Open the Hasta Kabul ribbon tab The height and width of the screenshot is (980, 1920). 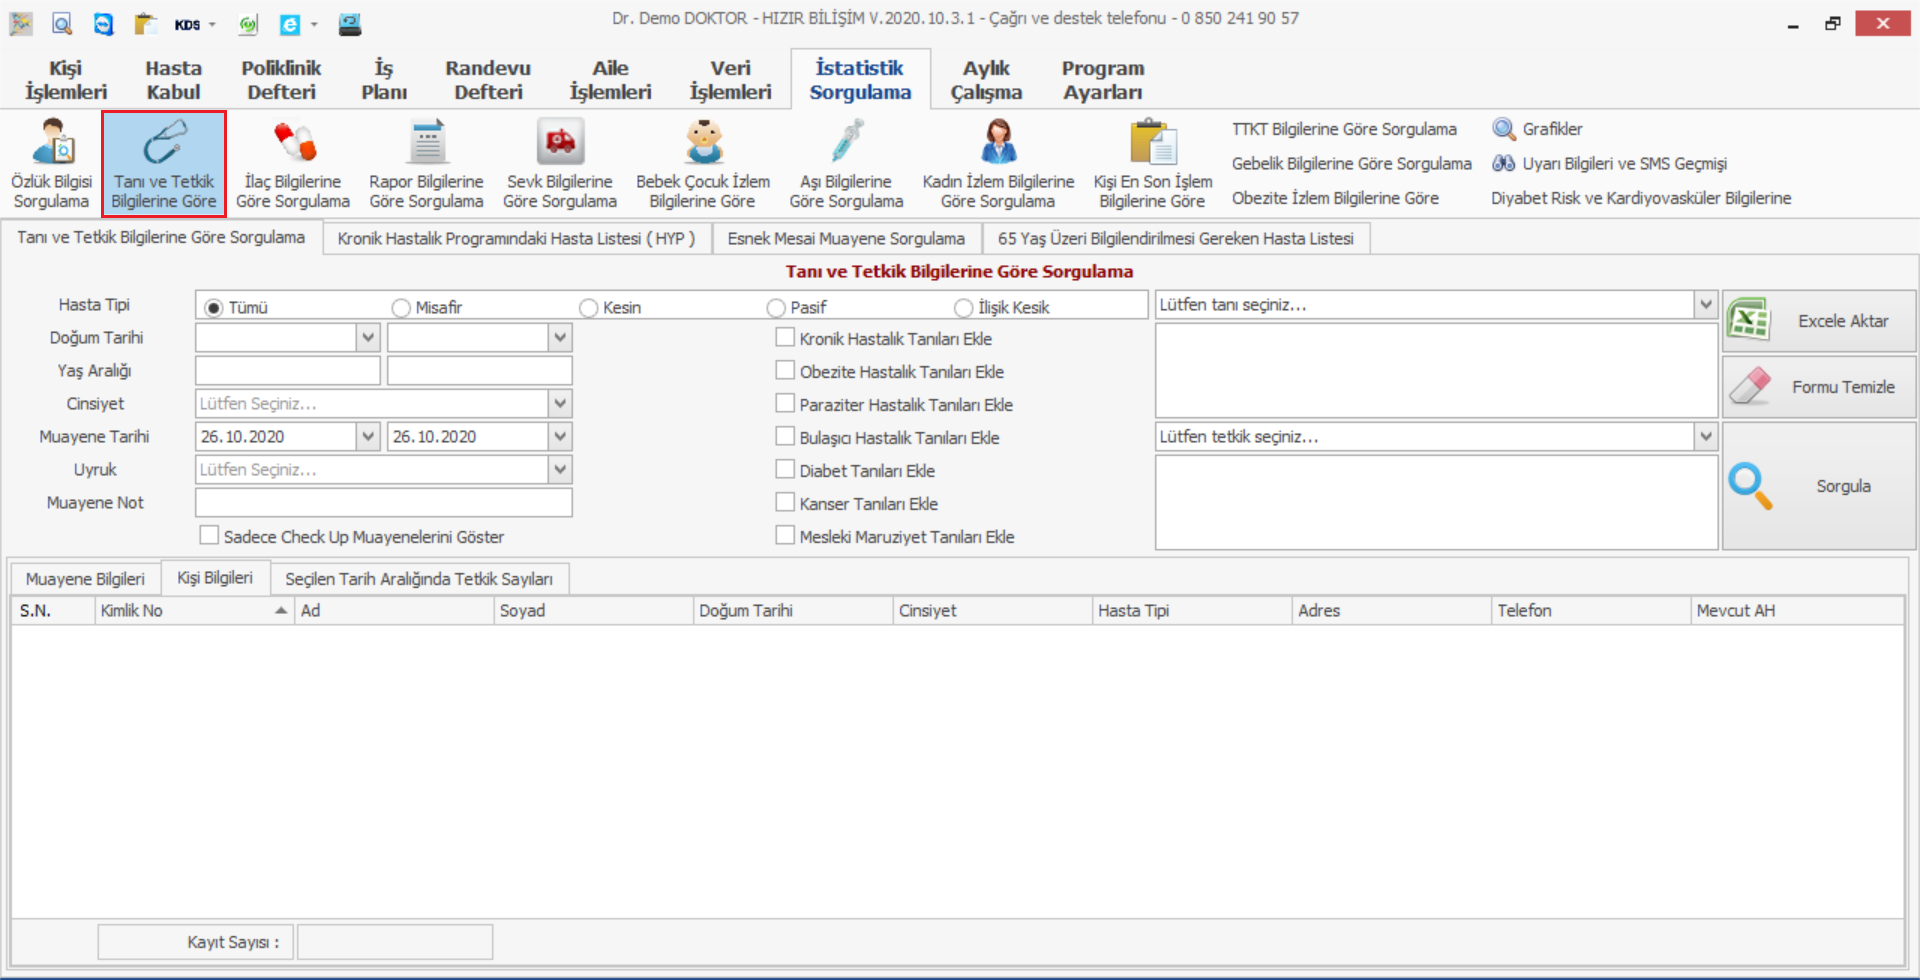174,80
